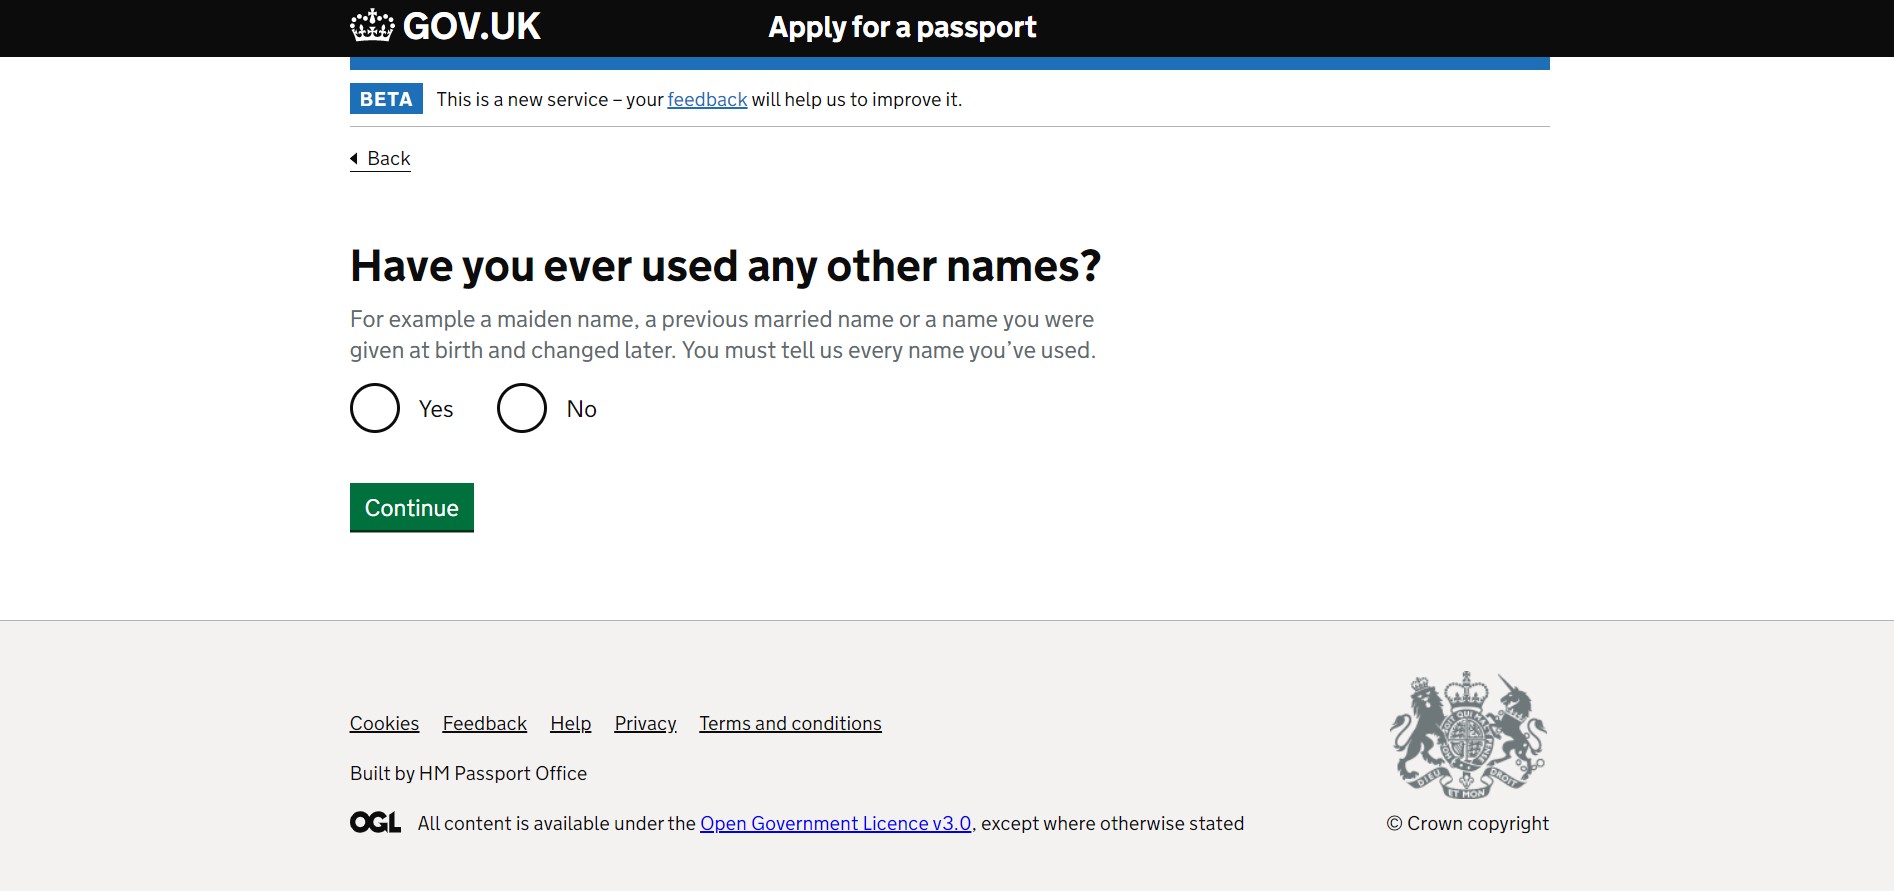Image resolution: width=1894 pixels, height=891 pixels.
Task: Open the feedback link in beta banner
Action: pyautogui.click(x=707, y=99)
